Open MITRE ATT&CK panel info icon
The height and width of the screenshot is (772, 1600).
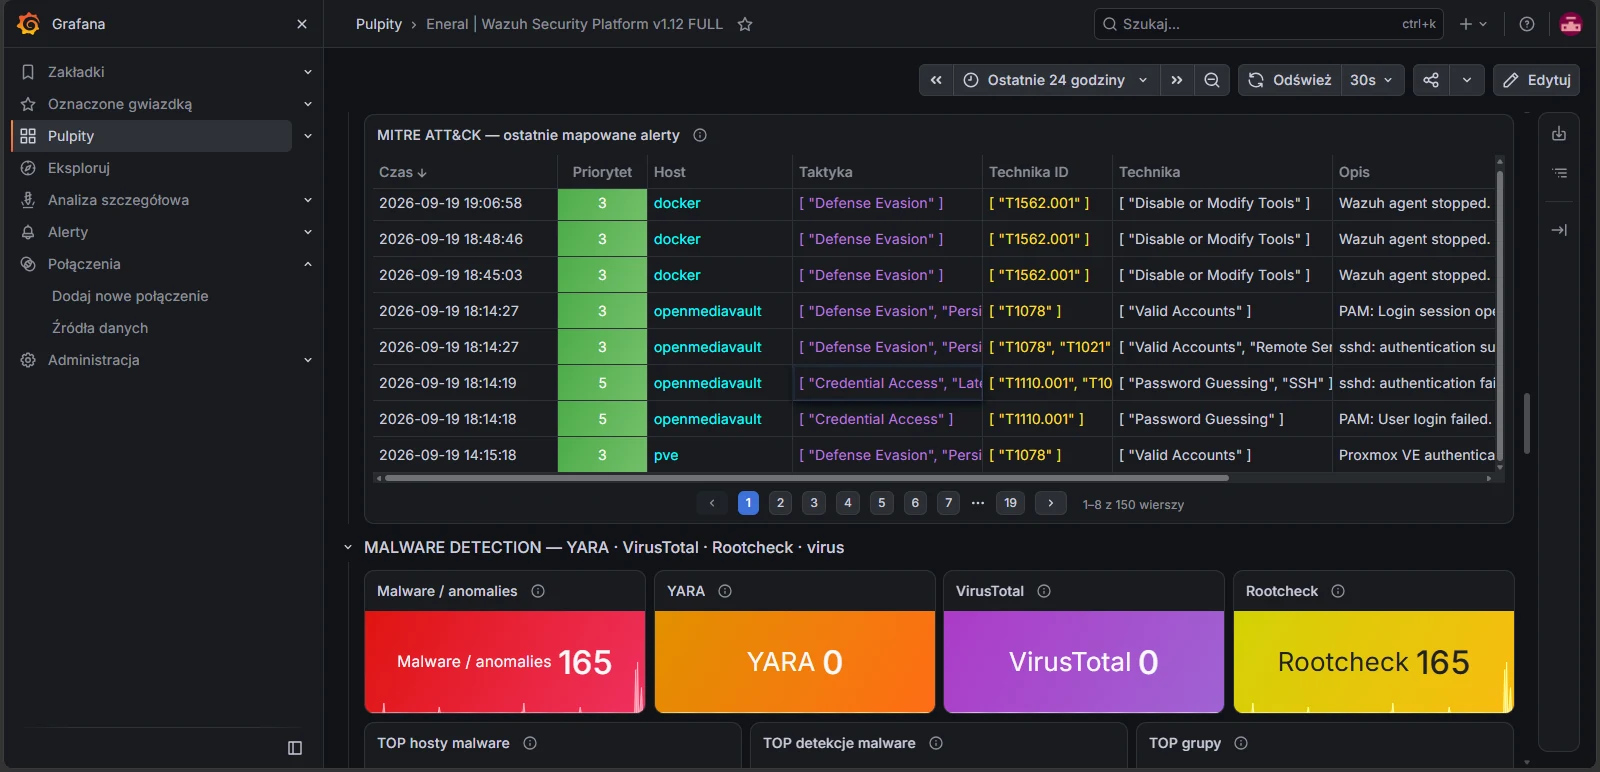tap(700, 135)
